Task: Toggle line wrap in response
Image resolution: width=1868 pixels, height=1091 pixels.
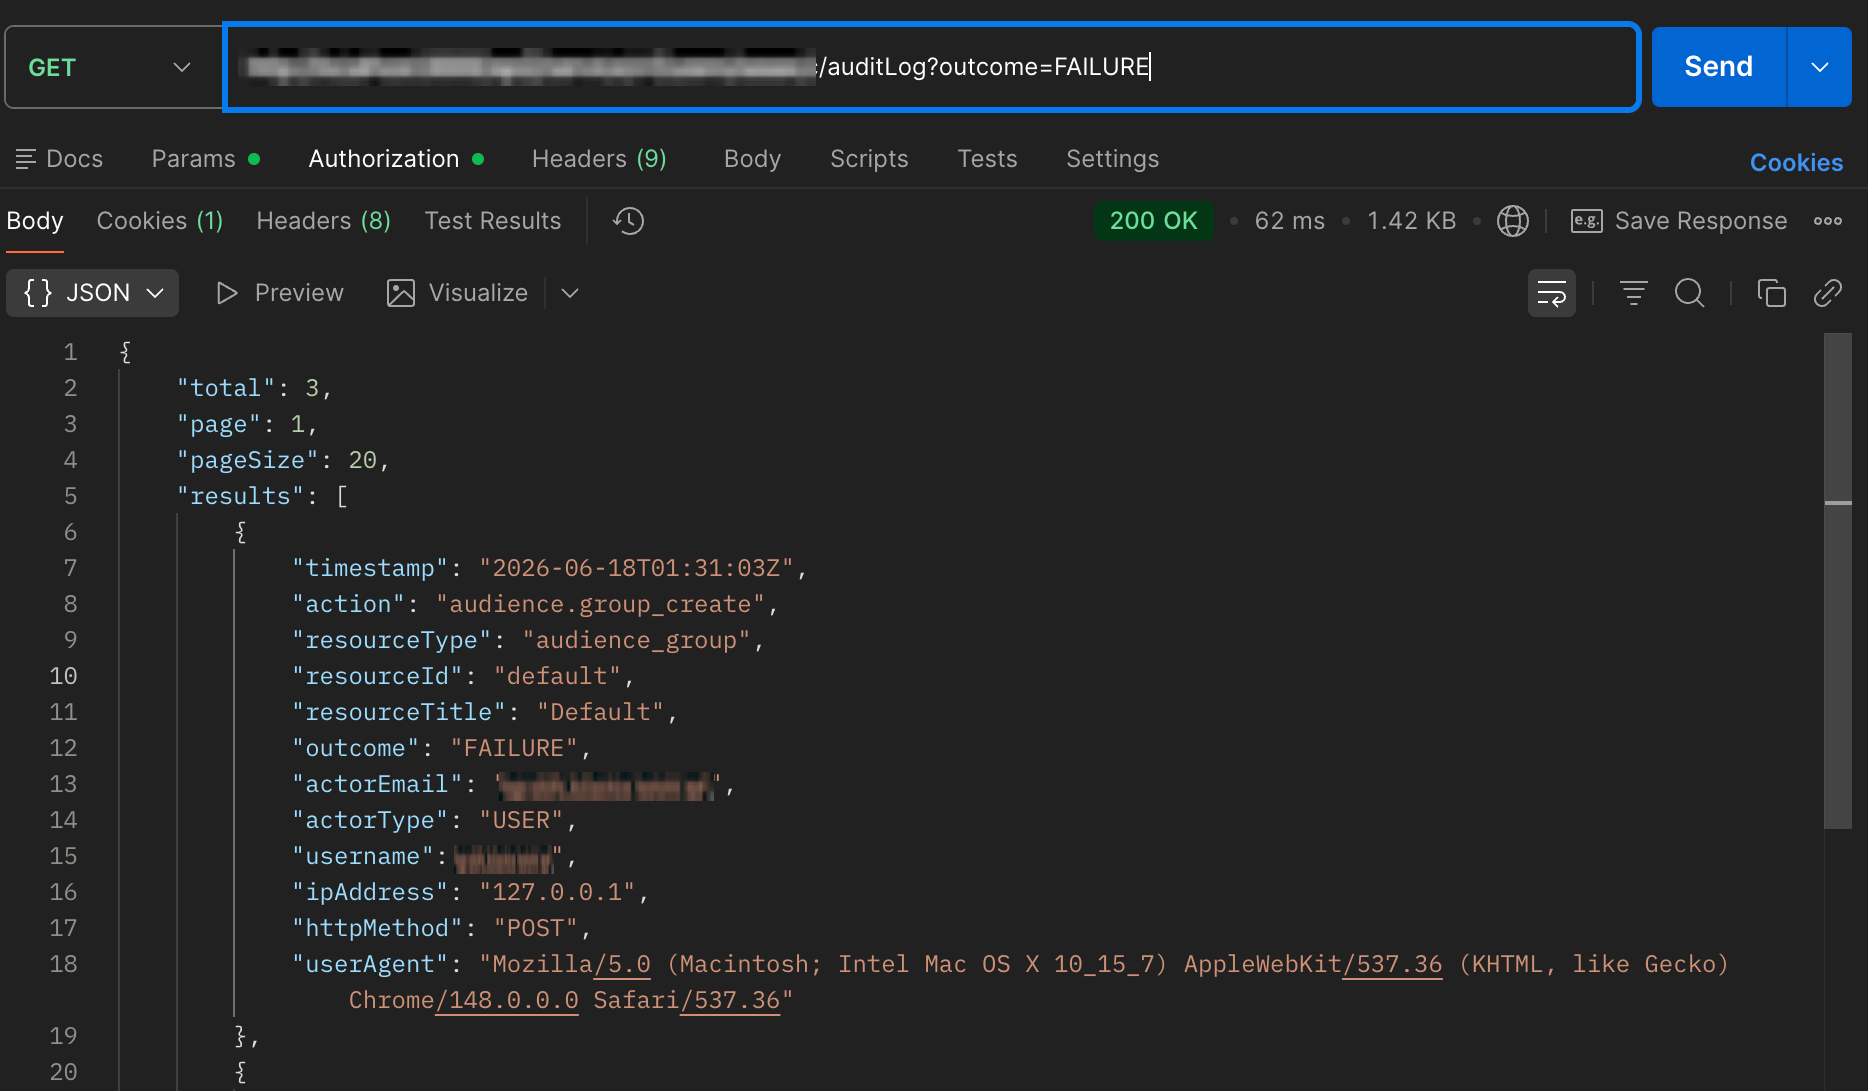Action: 1551,293
